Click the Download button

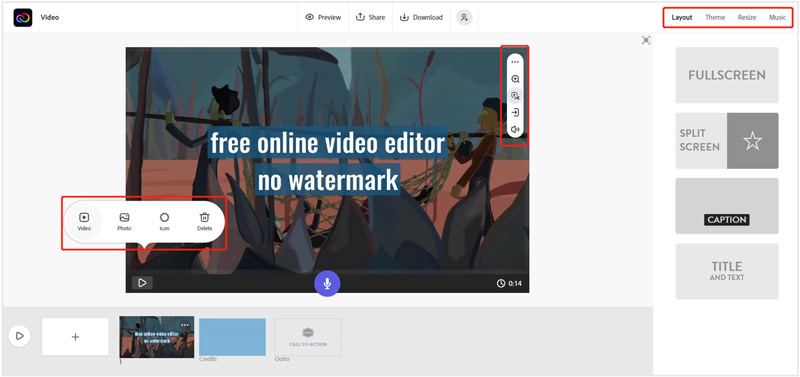421,17
